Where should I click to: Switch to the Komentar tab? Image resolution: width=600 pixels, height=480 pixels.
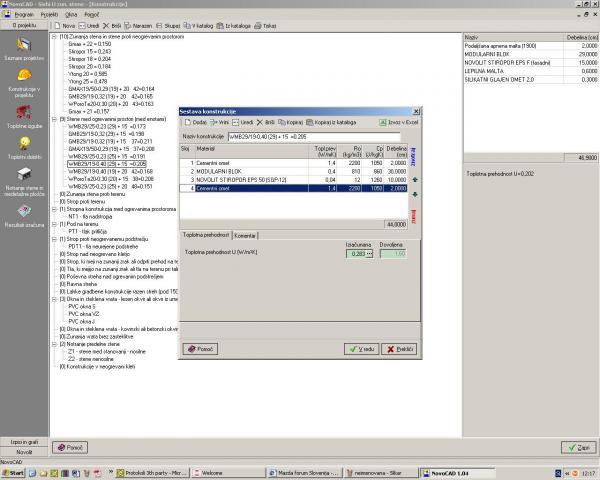click(246, 233)
